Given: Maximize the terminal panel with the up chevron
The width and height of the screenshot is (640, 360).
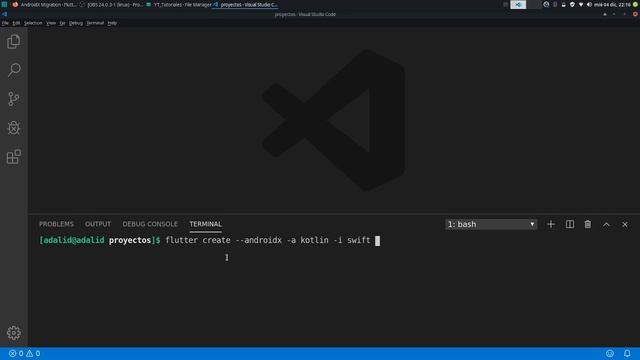Looking at the screenshot, I should pos(606,224).
